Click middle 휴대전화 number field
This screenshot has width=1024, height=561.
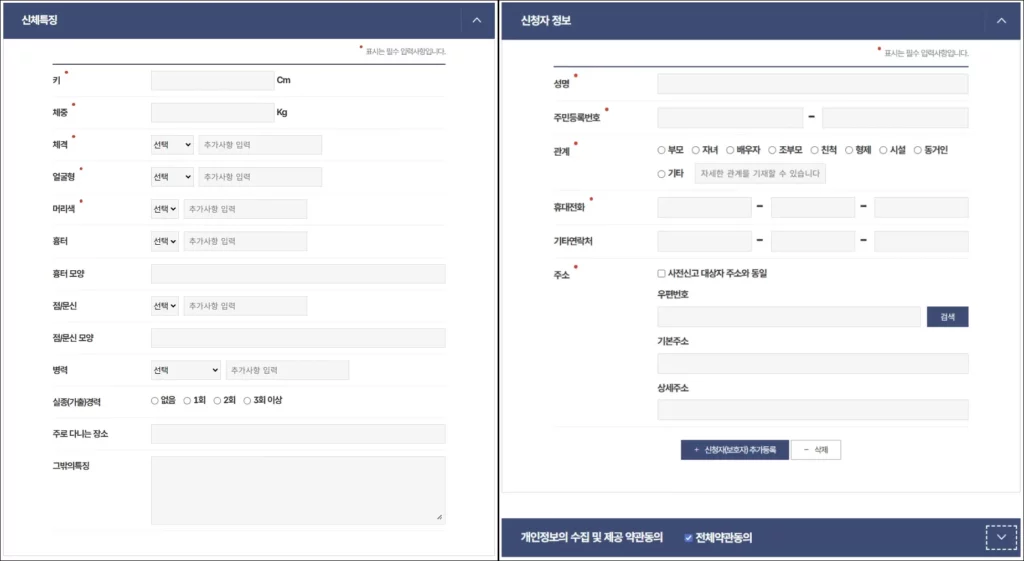pyautogui.click(x=813, y=208)
